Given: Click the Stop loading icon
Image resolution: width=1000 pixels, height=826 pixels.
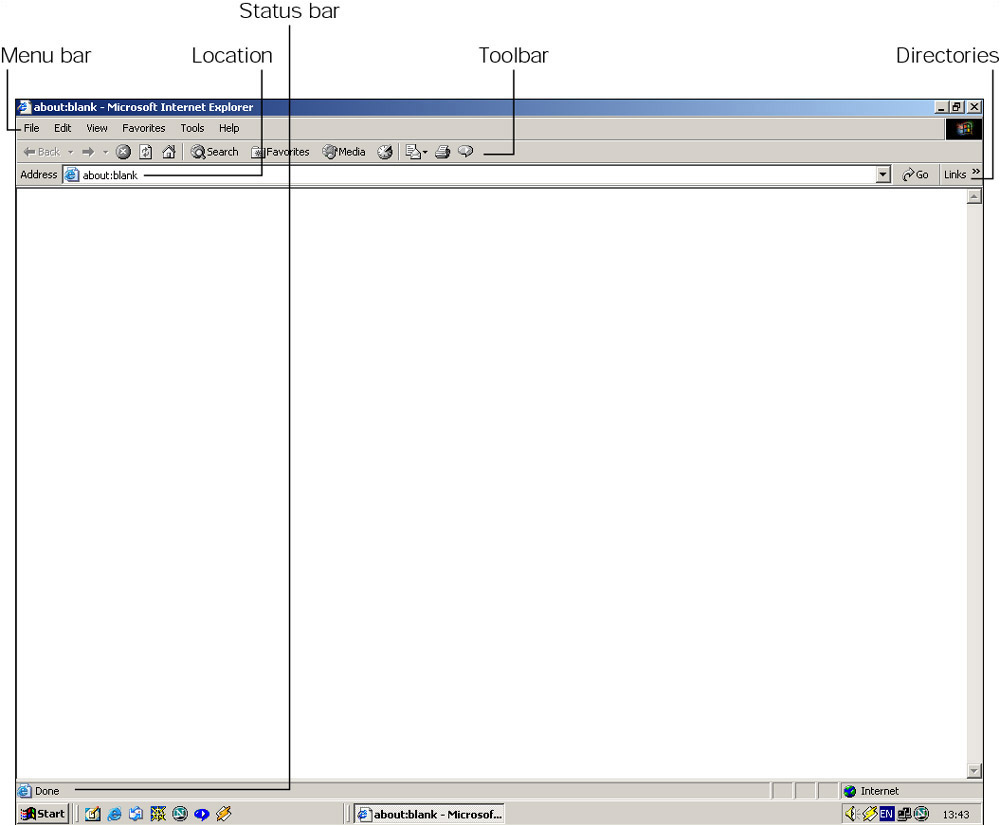Looking at the screenshot, I should (x=123, y=152).
